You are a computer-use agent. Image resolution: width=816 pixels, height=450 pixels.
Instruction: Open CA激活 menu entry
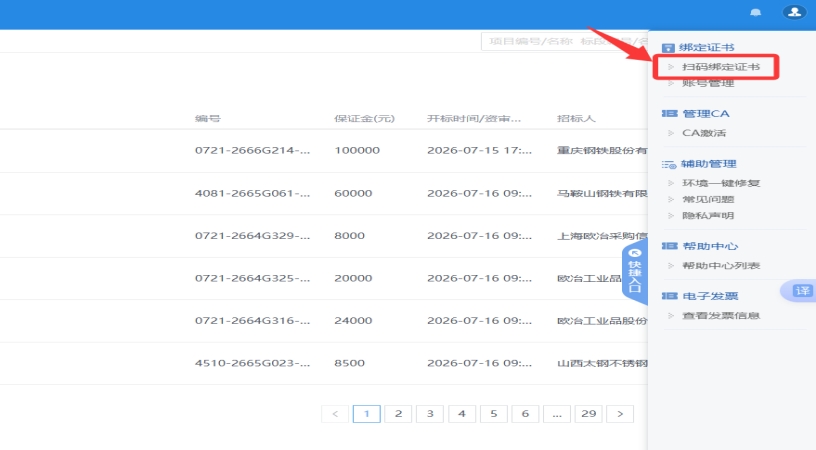704,133
